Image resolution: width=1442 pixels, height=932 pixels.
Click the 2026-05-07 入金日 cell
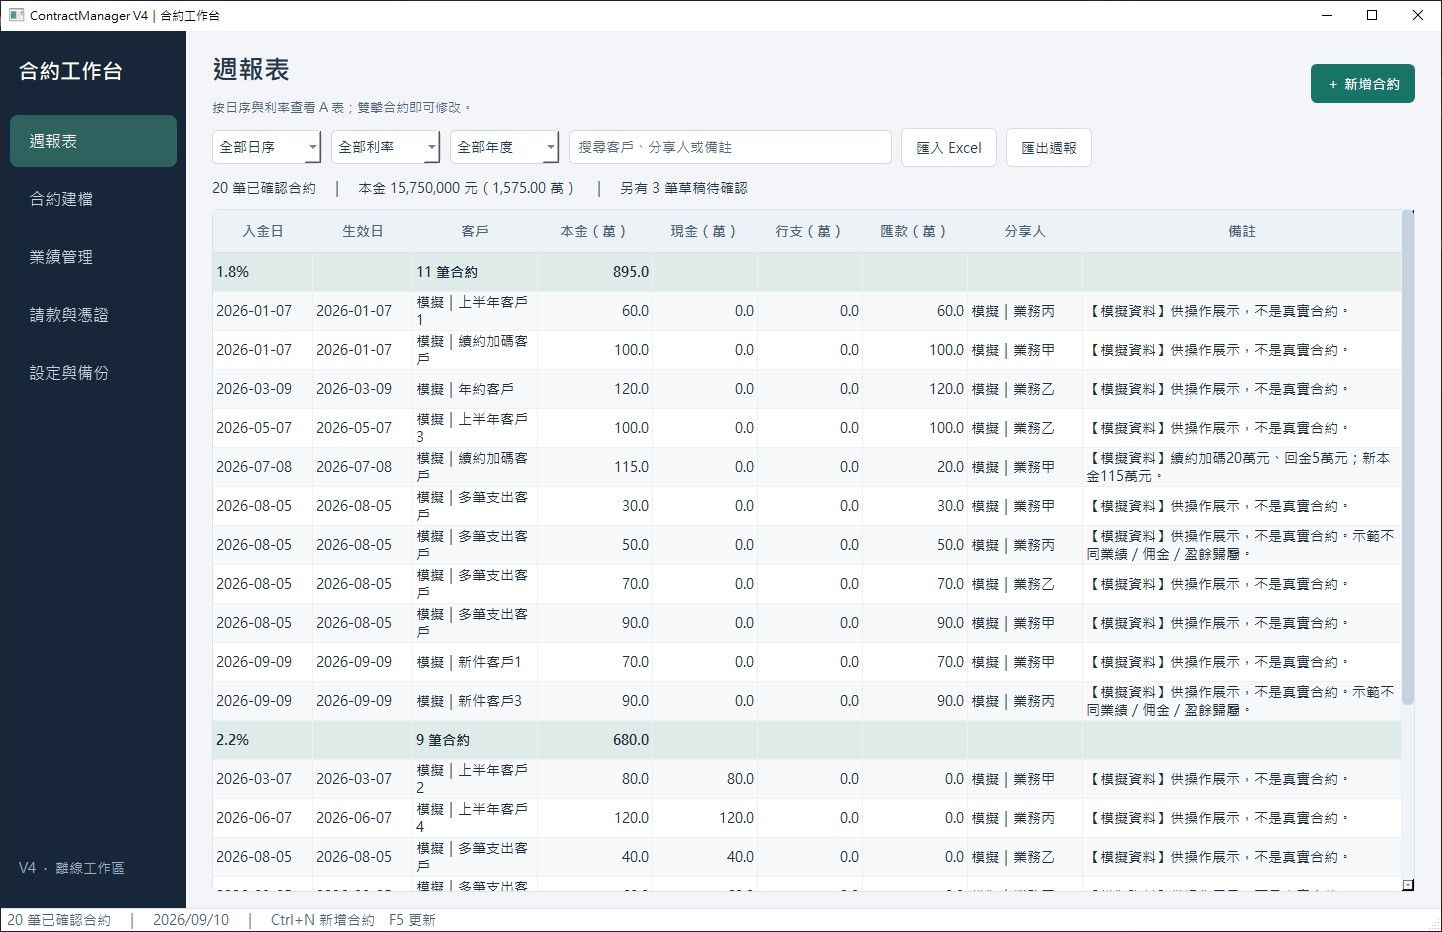coord(262,428)
